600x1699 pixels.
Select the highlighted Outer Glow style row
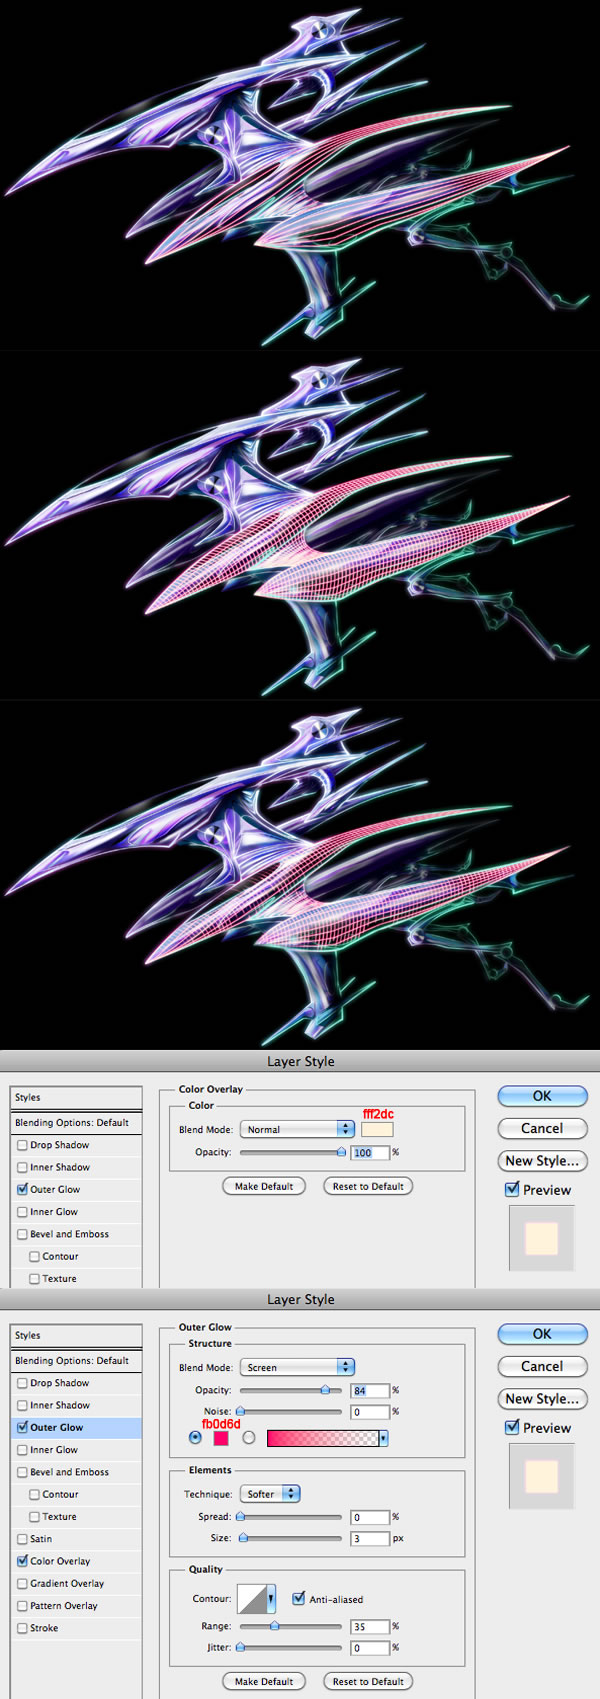pos(76,1427)
